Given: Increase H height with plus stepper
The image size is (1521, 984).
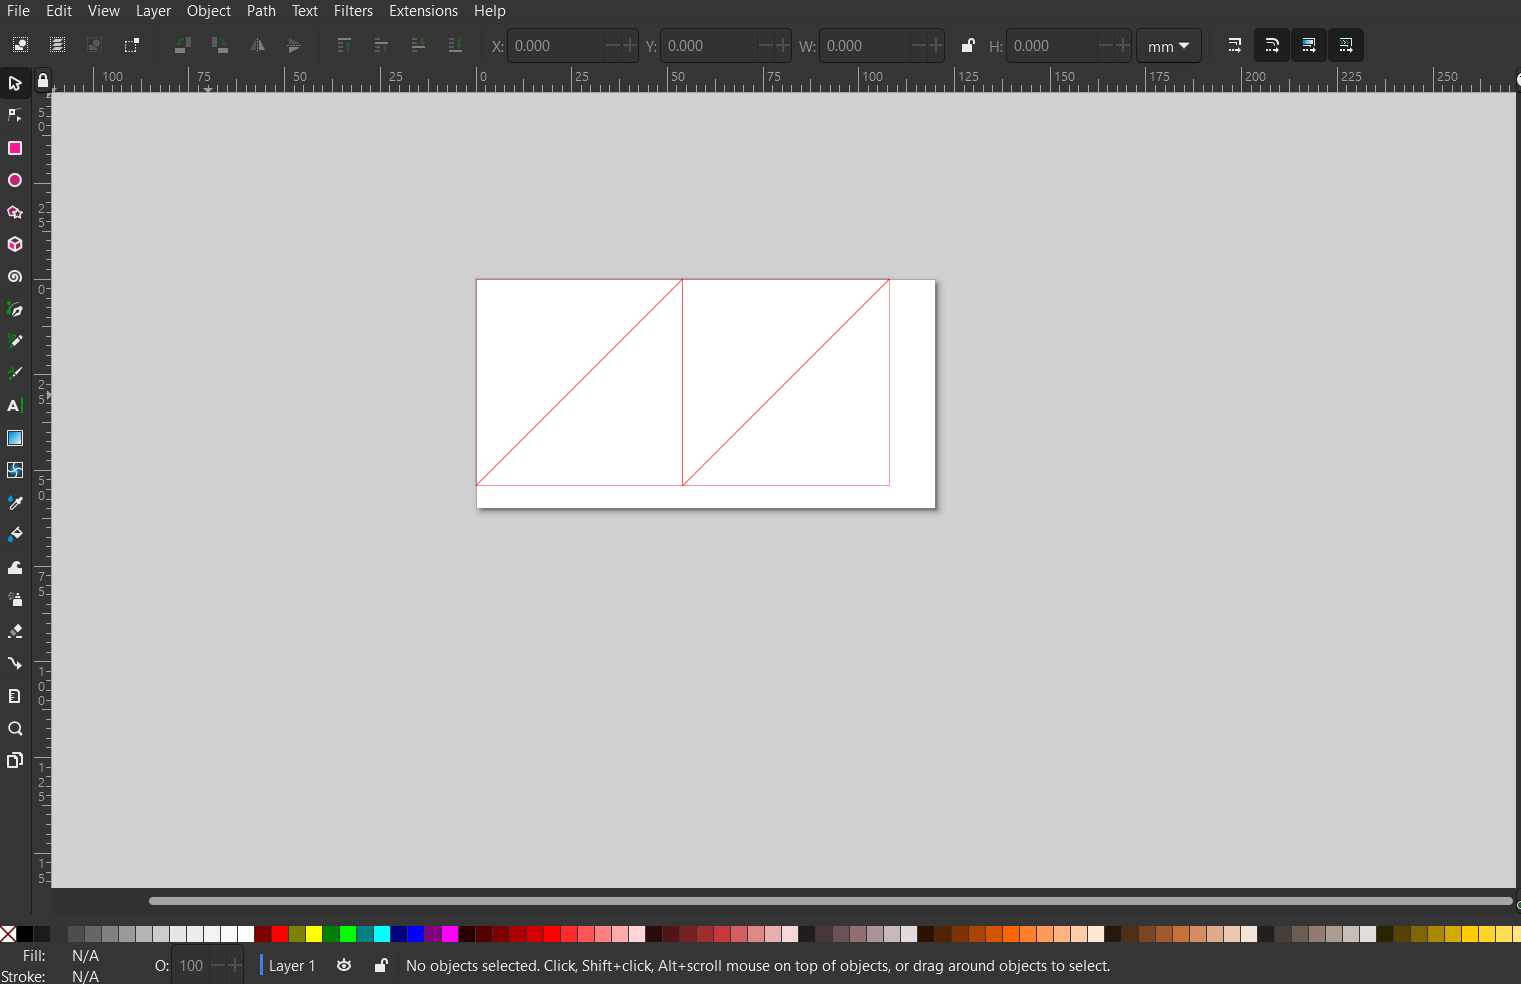Looking at the screenshot, I should point(1123,46).
